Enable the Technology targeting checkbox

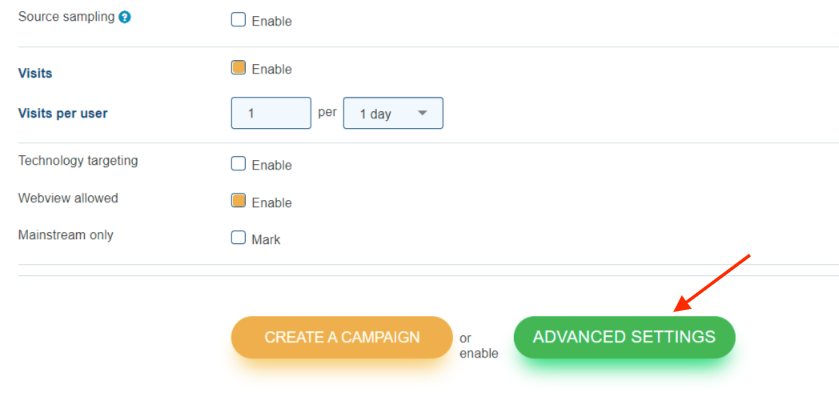pos(238,164)
